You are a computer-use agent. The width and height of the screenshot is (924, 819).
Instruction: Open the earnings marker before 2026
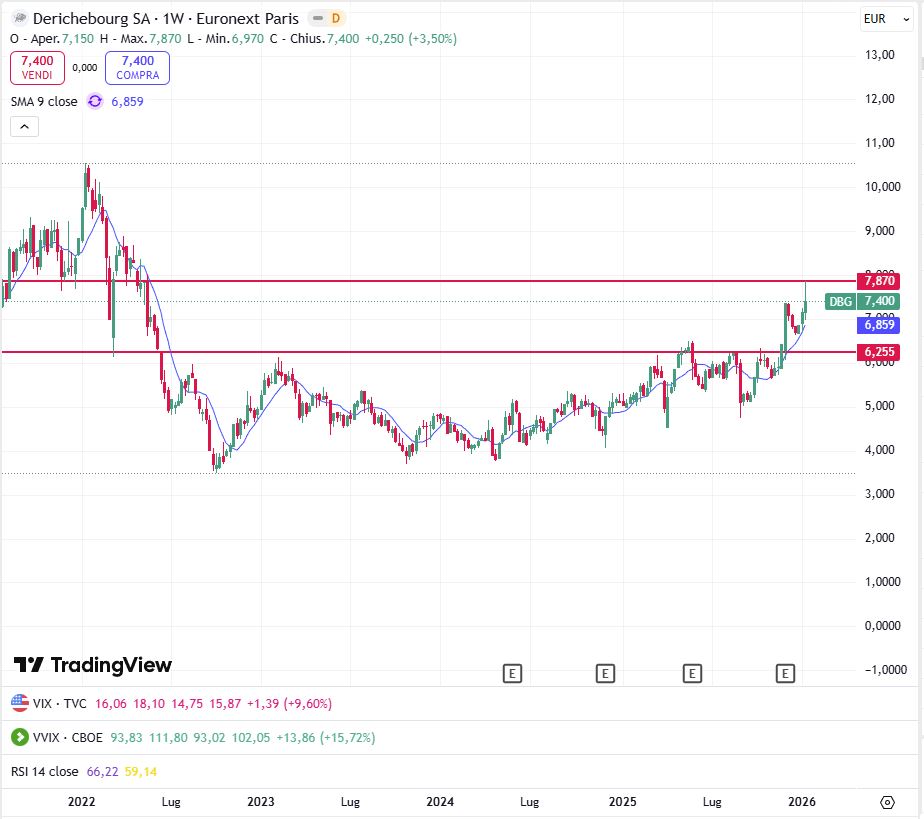tap(785, 673)
